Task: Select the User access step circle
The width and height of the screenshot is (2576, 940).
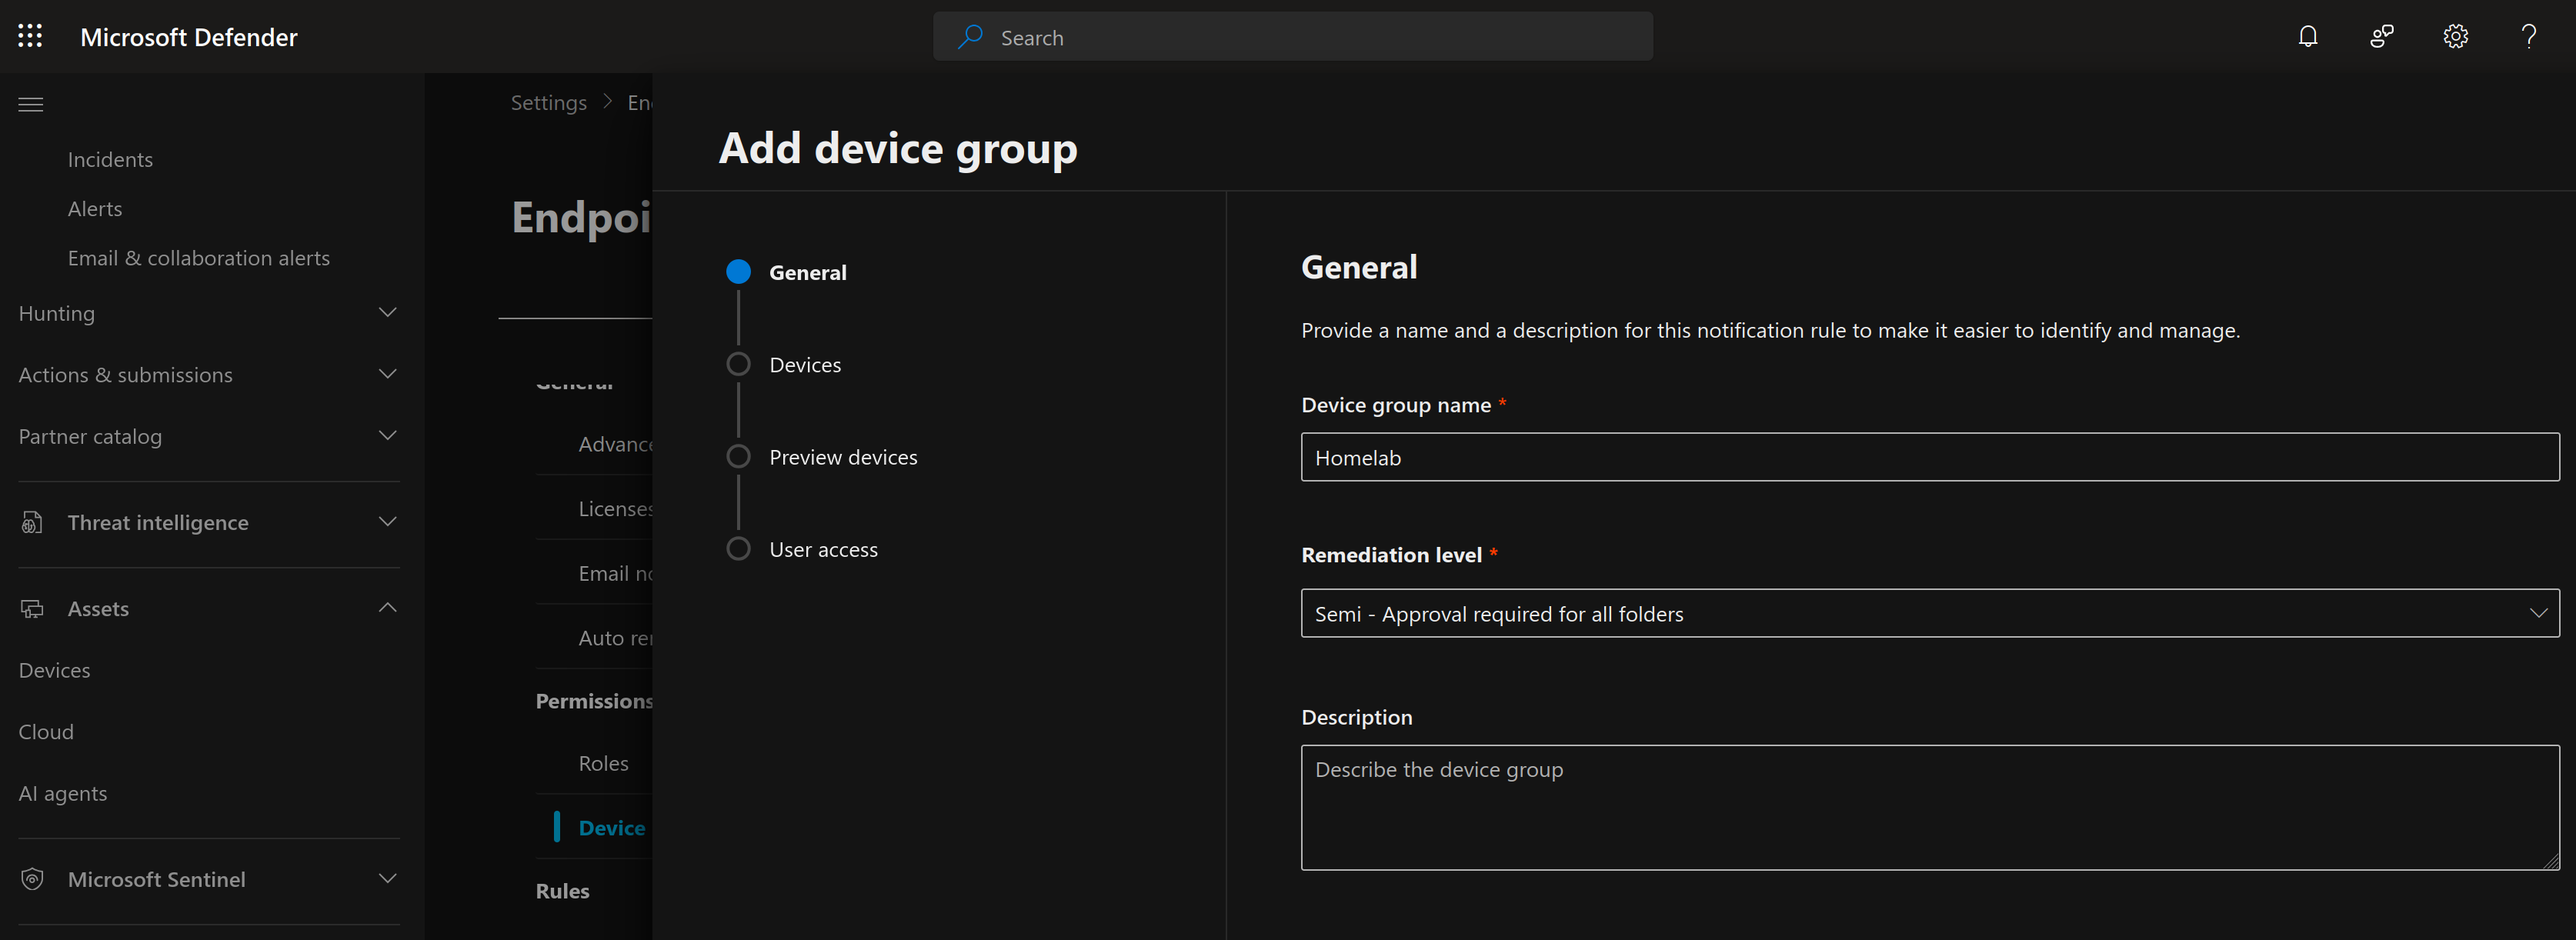Action: pos(738,549)
